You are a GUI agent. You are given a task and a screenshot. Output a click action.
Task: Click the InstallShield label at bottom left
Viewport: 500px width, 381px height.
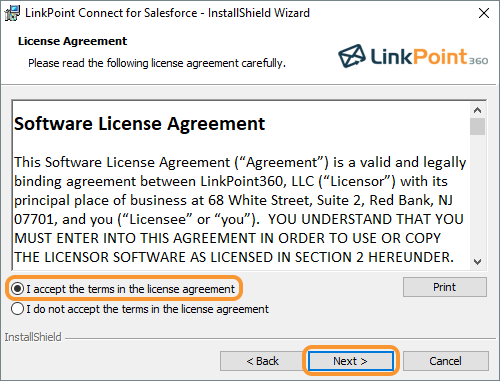[33, 337]
